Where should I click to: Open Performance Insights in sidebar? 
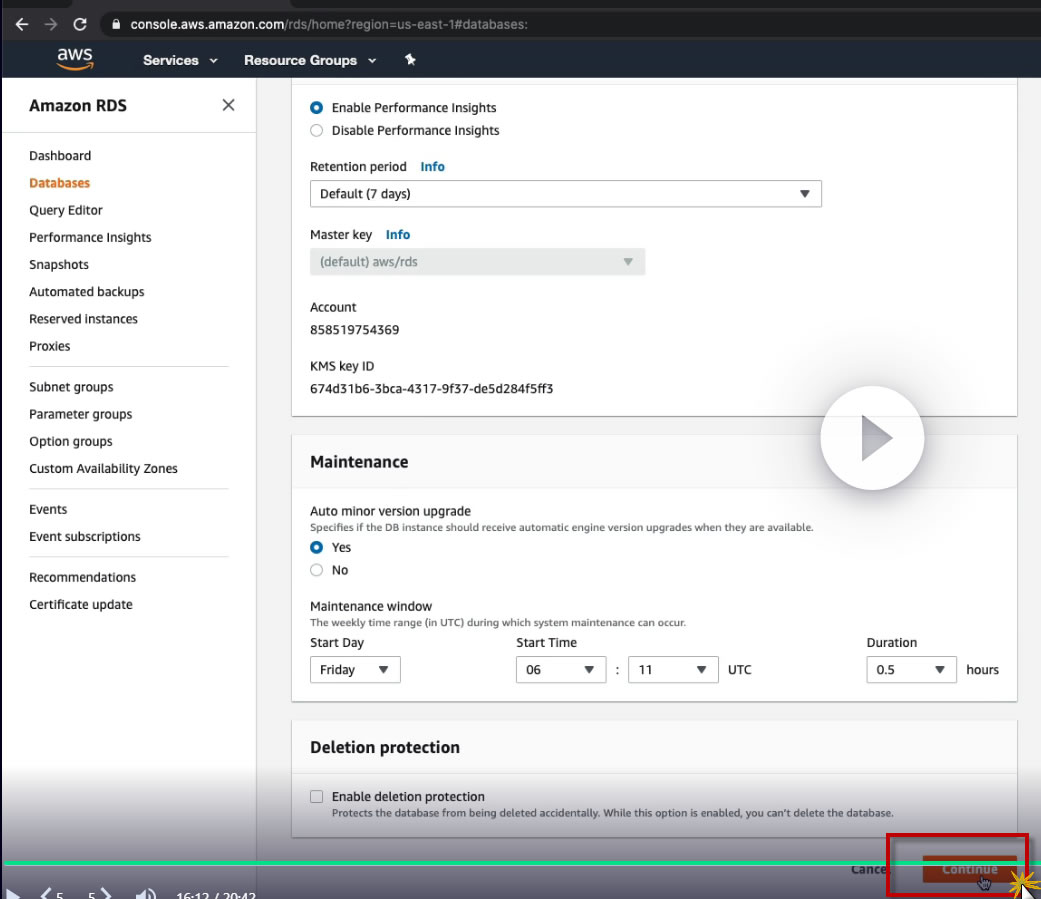tap(90, 237)
